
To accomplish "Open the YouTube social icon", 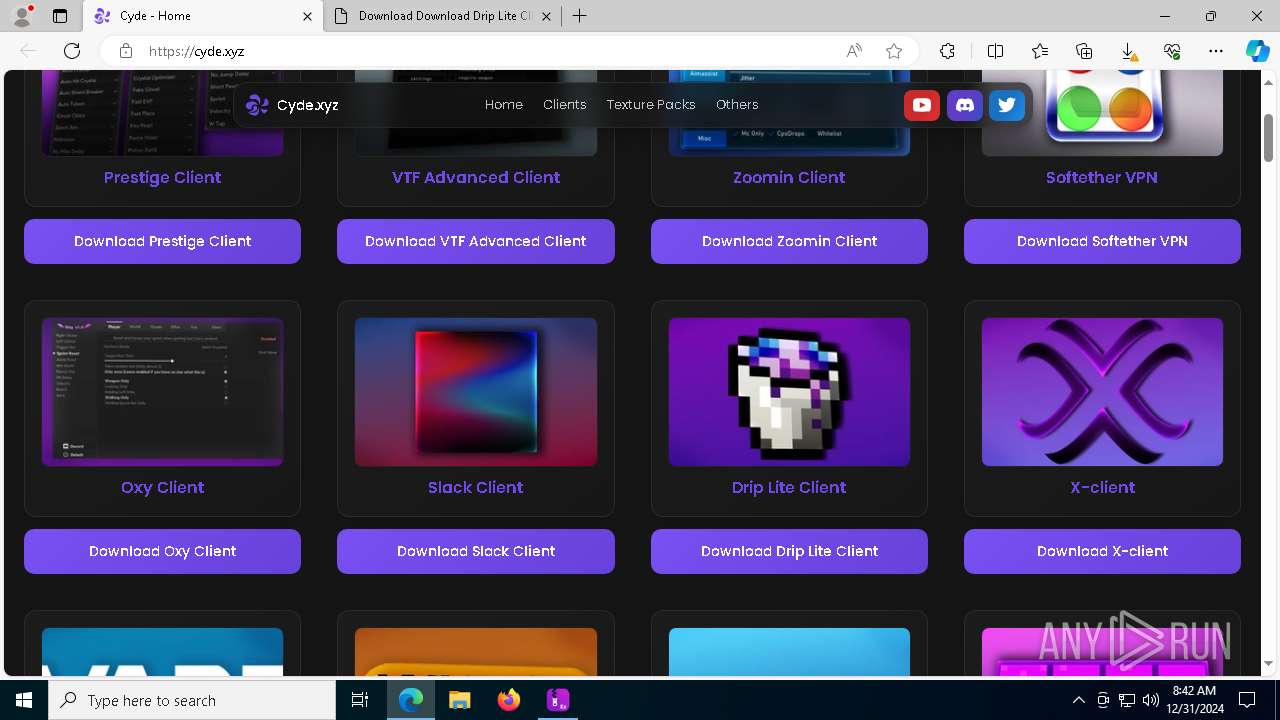I will [x=922, y=105].
